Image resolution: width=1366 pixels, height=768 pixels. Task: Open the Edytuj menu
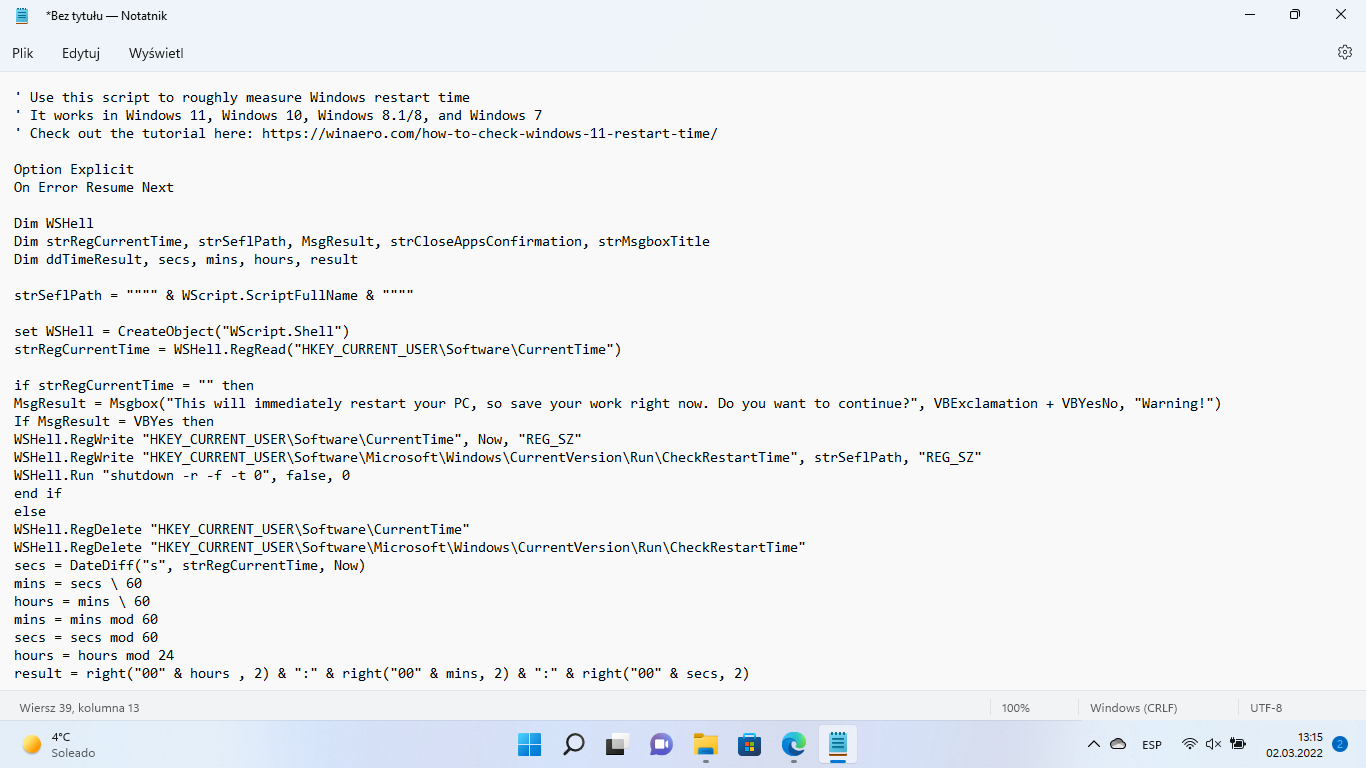point(81,53)
